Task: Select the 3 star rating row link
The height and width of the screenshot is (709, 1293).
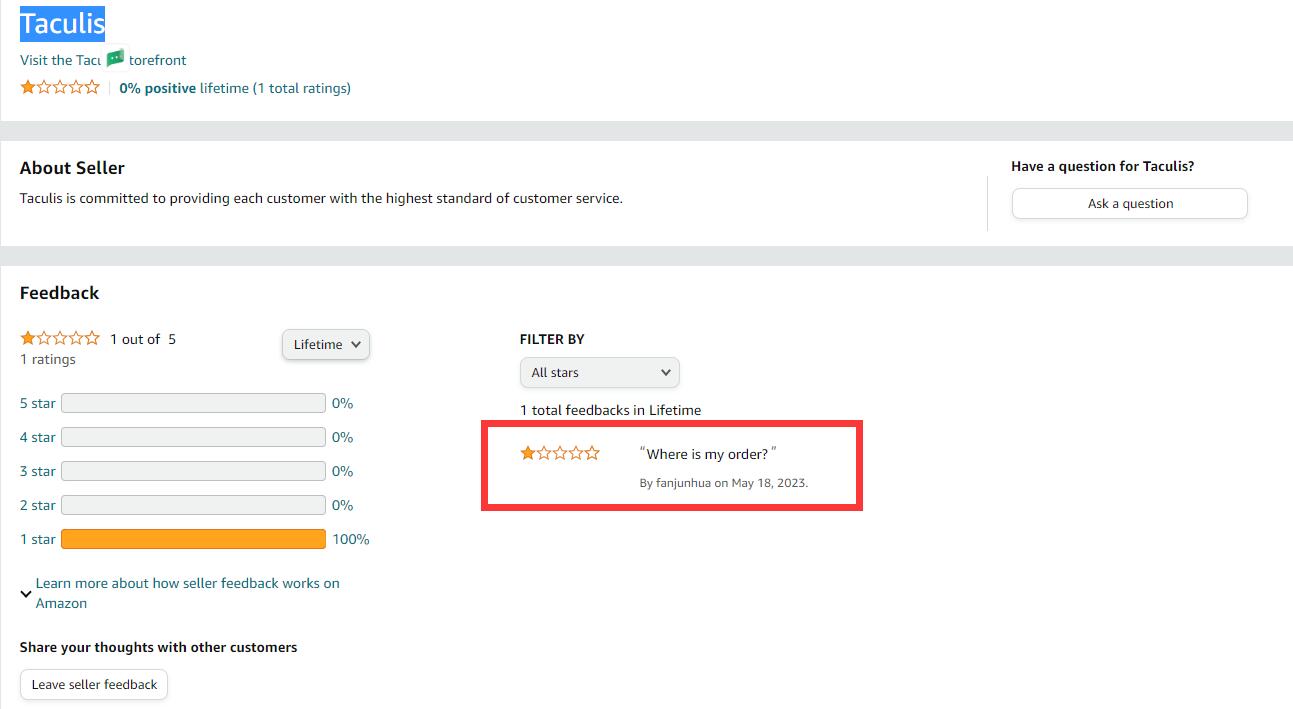Action: (38, 472)
